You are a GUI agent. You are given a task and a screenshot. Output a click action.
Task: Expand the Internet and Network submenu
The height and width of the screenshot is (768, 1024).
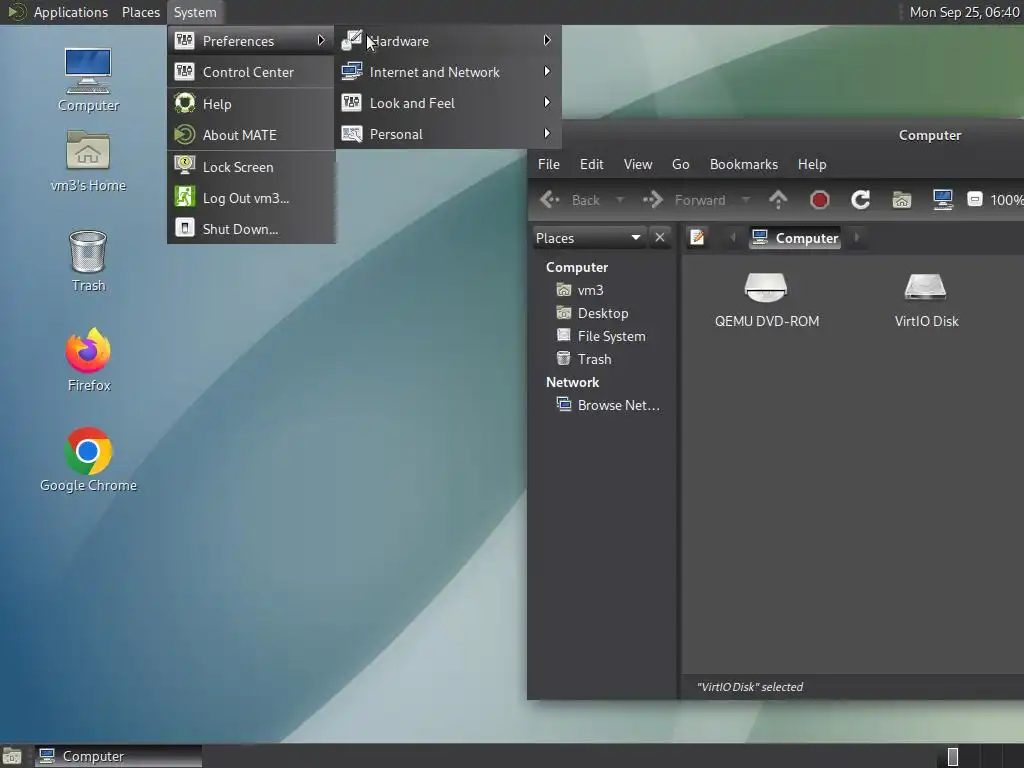click(x=447, y=72)
